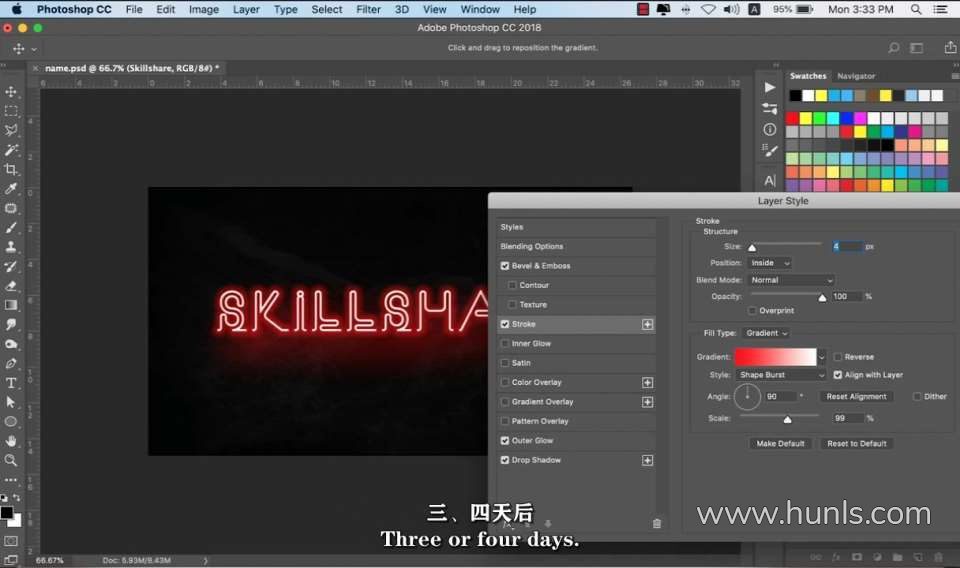Uncheck Outer Glow effect
The width and height of the screenshot is (960, 568).
(505, 441)
